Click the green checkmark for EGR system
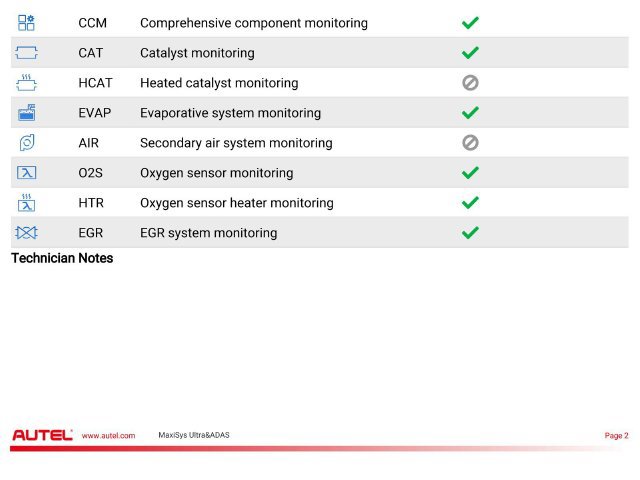Screen dimensions: 640x480 click(470, 233)
